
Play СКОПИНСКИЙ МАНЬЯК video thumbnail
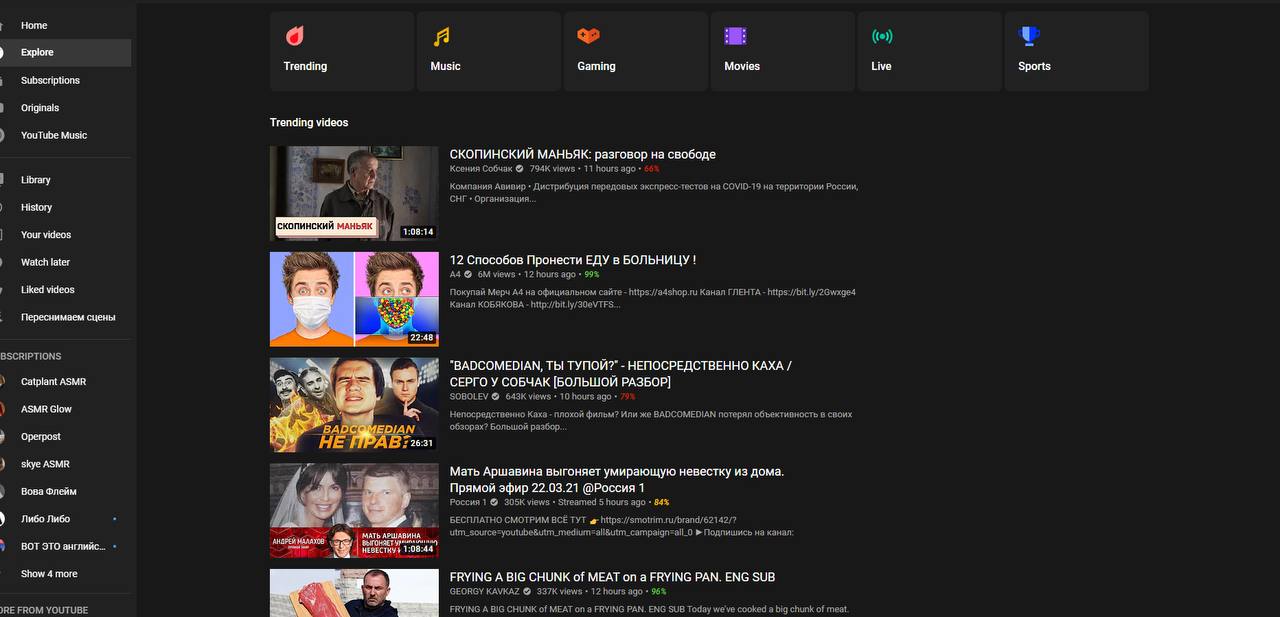coord(354,193)
